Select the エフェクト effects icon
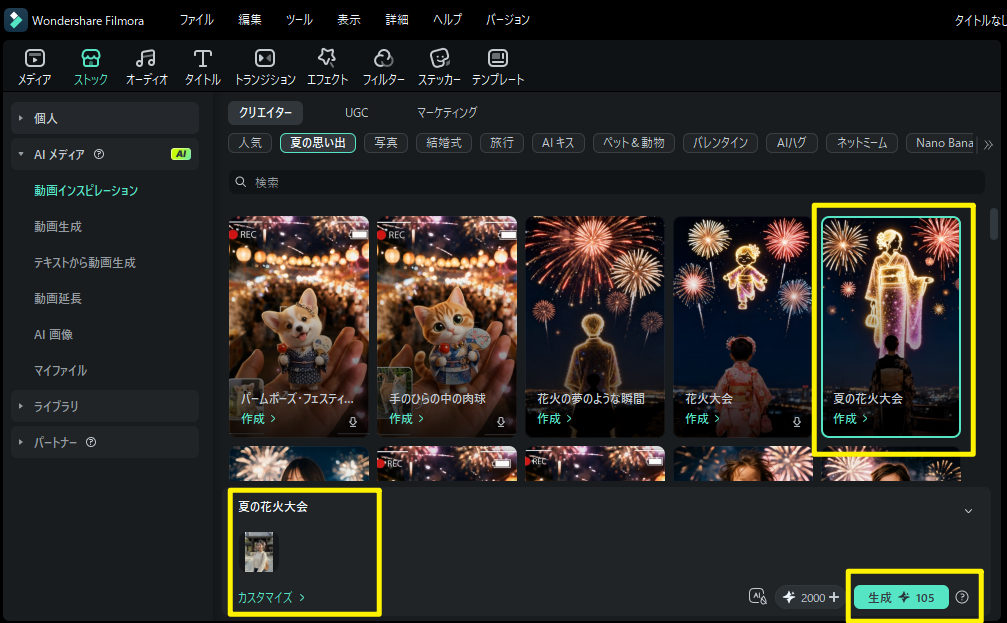Screen dimensions: 1007x623 (328, 67)
